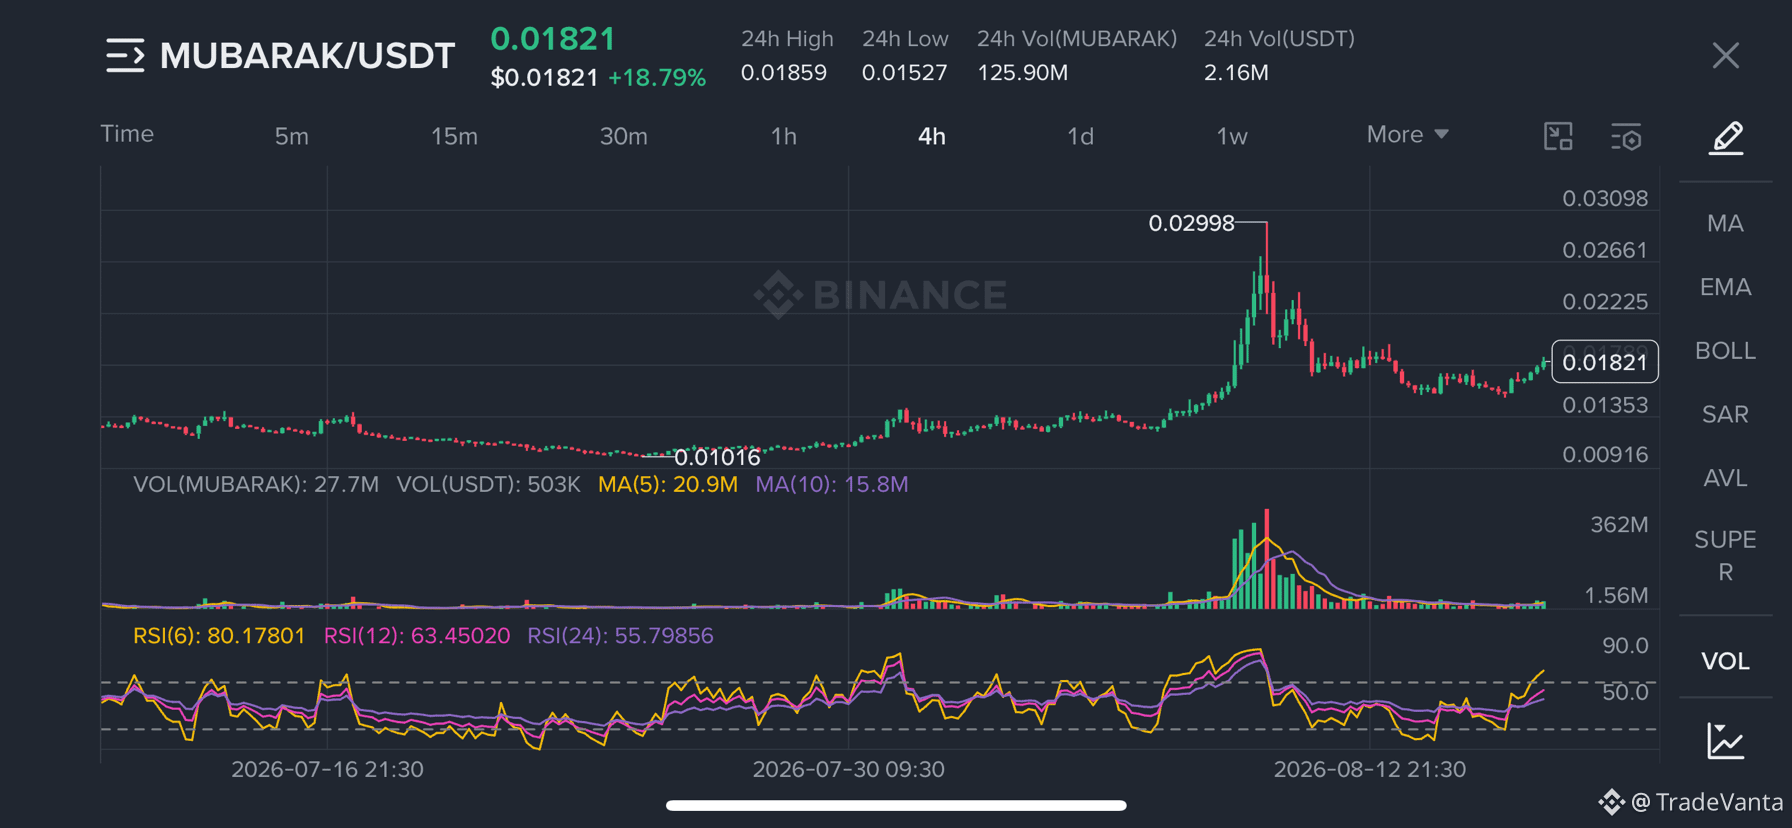Select the 1h timeframe
Viewport: 1792px width, 828px height.
[784, 136]
